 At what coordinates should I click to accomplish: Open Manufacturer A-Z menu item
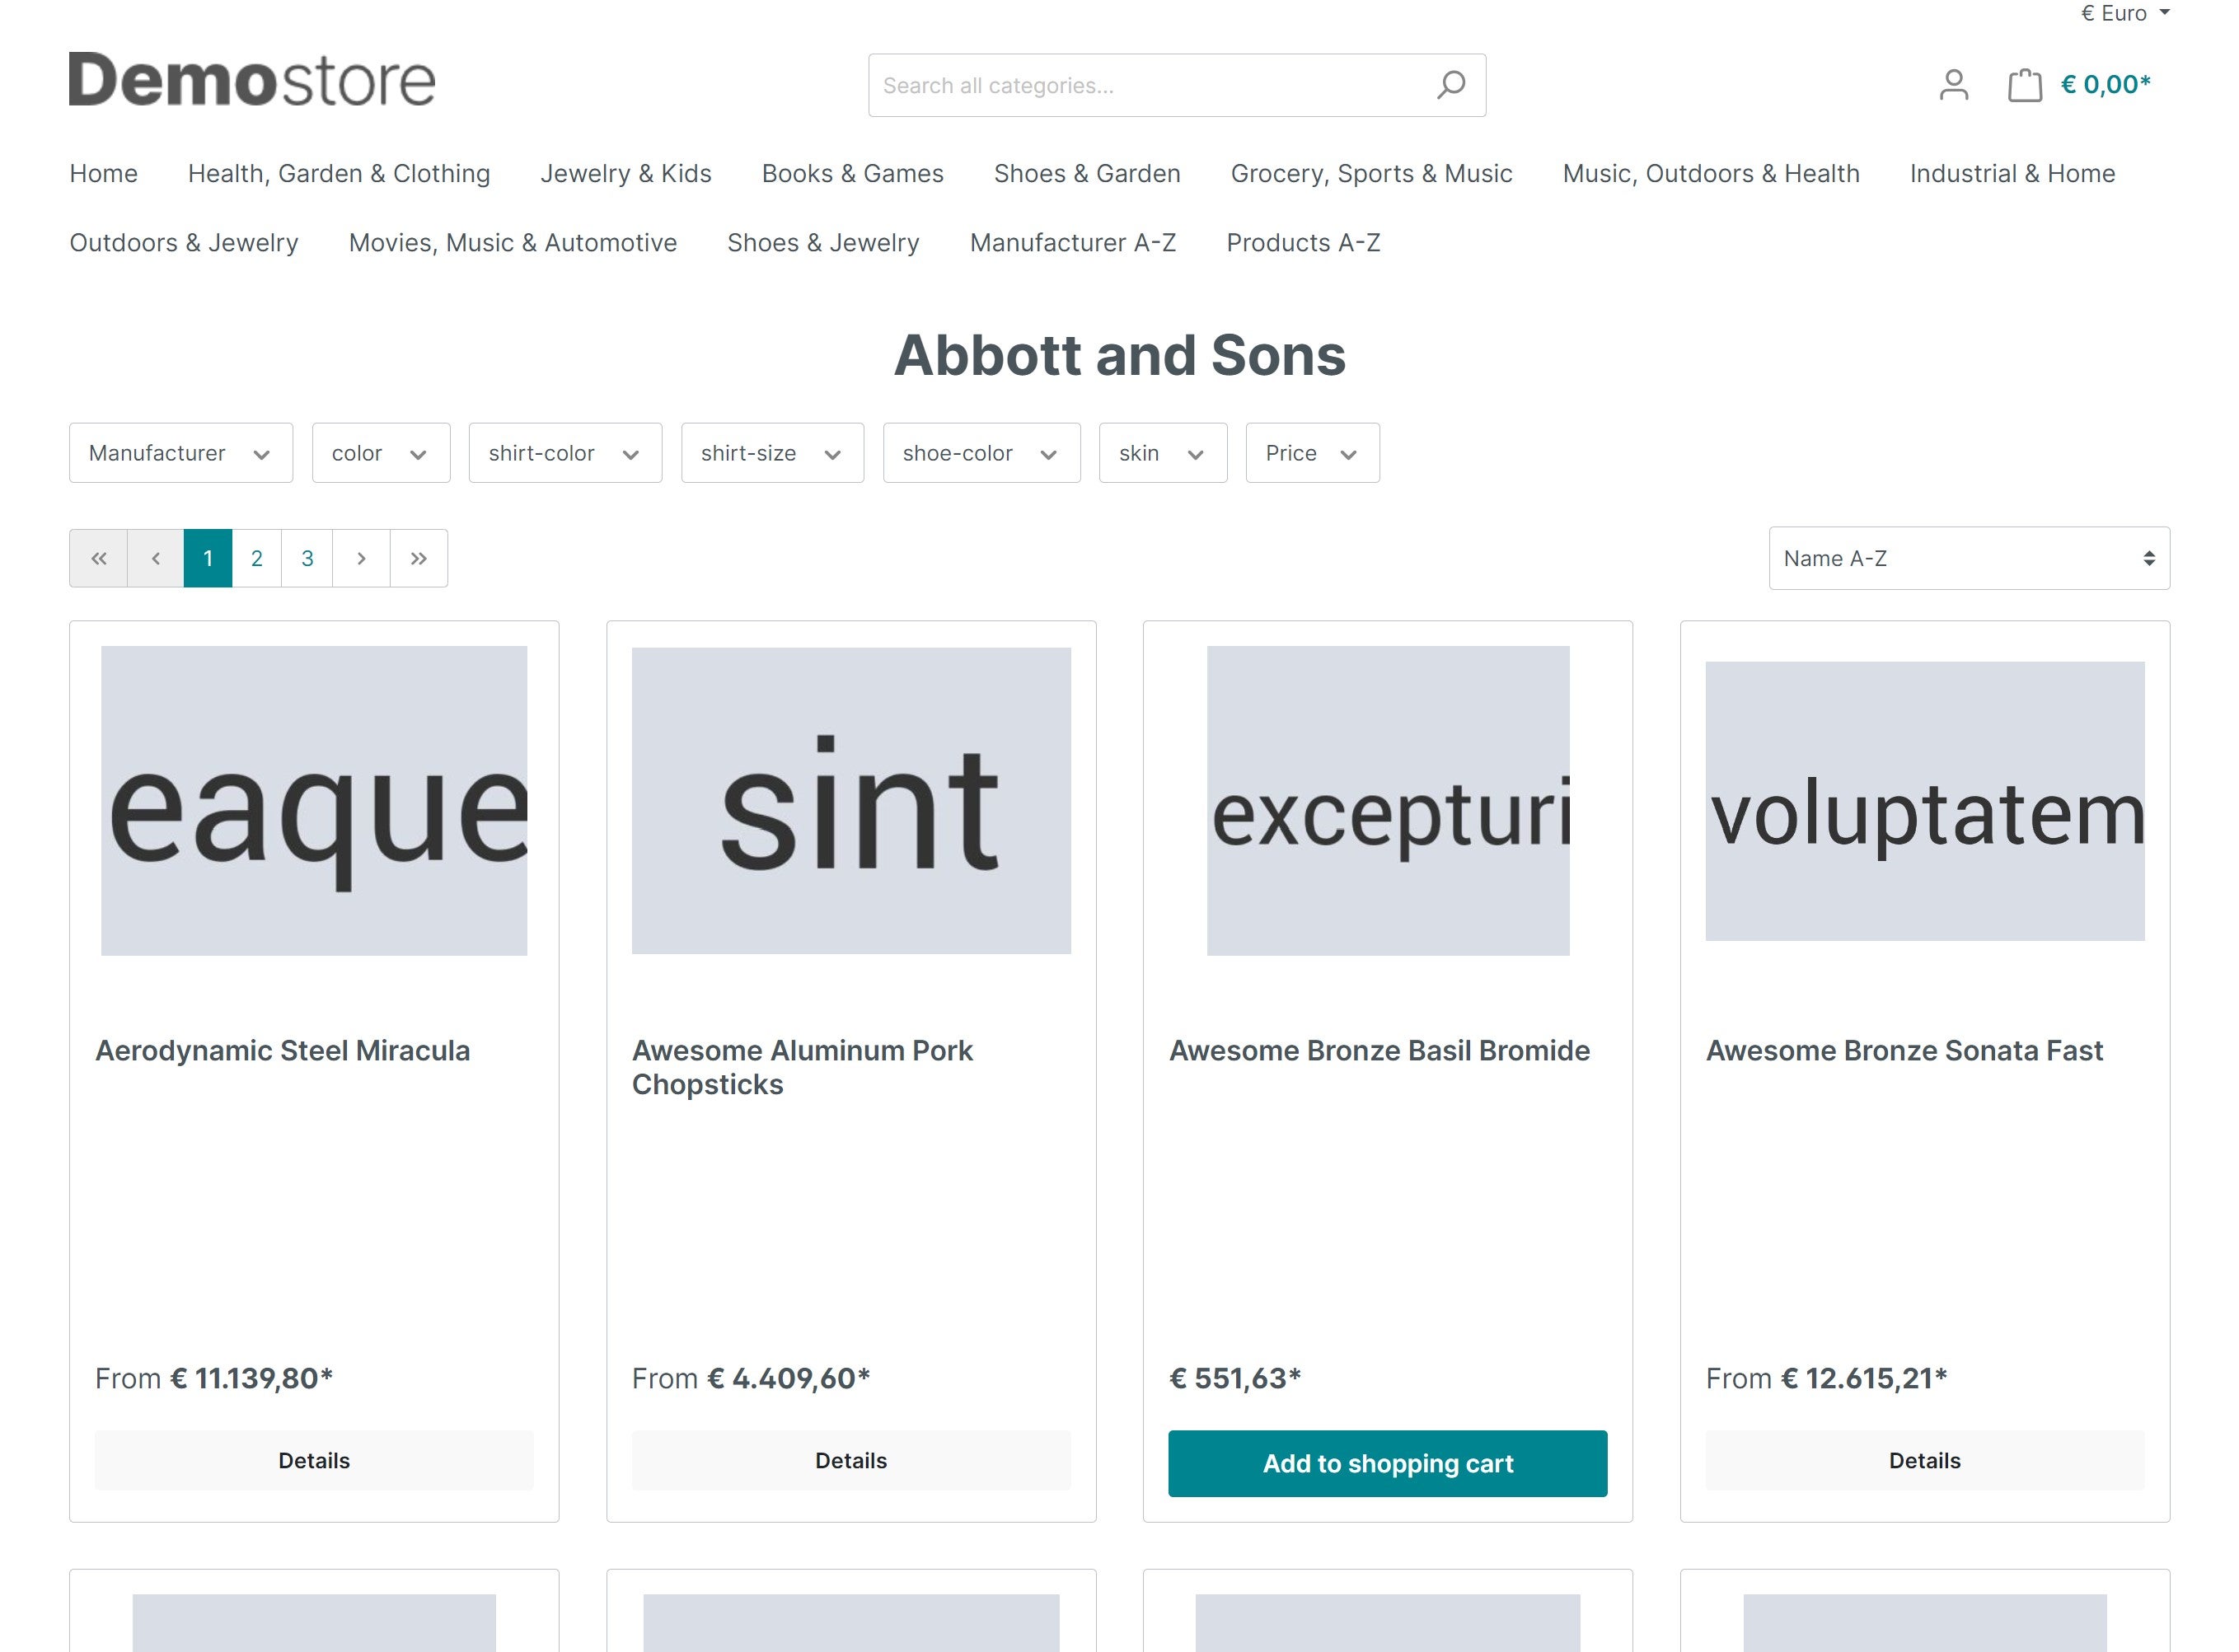point(1073,243)
